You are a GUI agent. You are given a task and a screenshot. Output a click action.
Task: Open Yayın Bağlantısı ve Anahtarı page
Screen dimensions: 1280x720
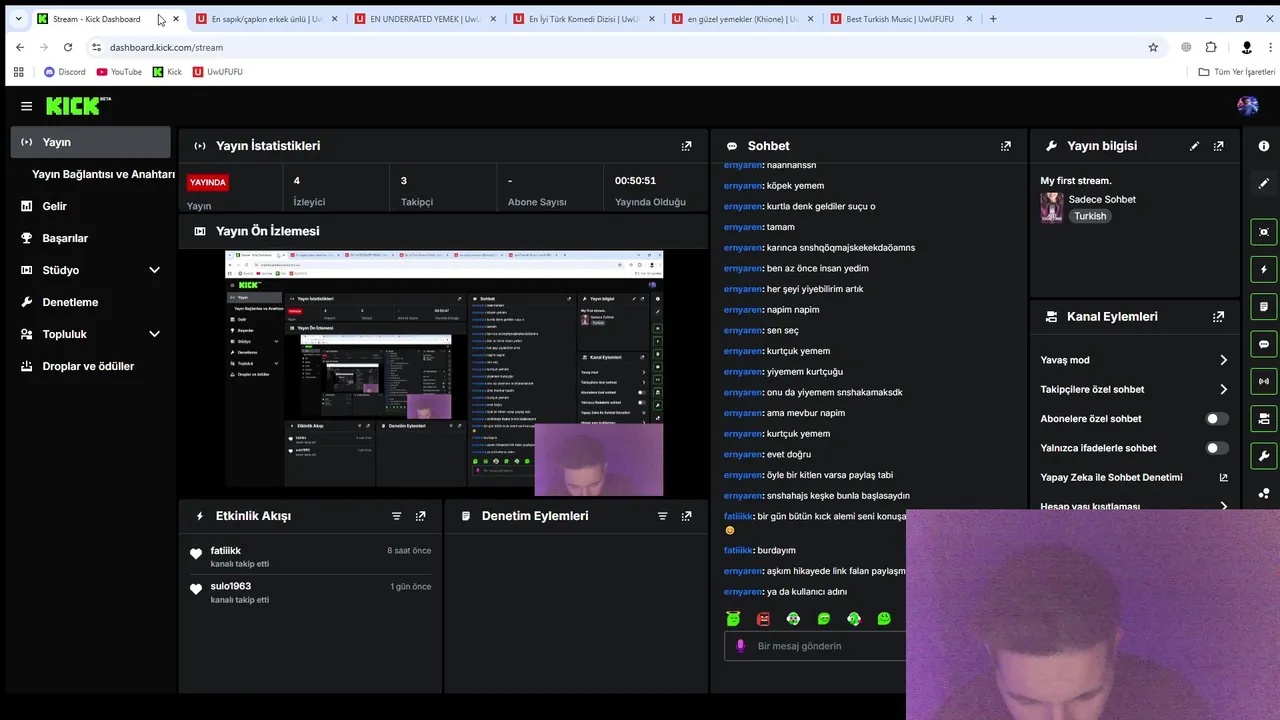(x=103, y=174)
